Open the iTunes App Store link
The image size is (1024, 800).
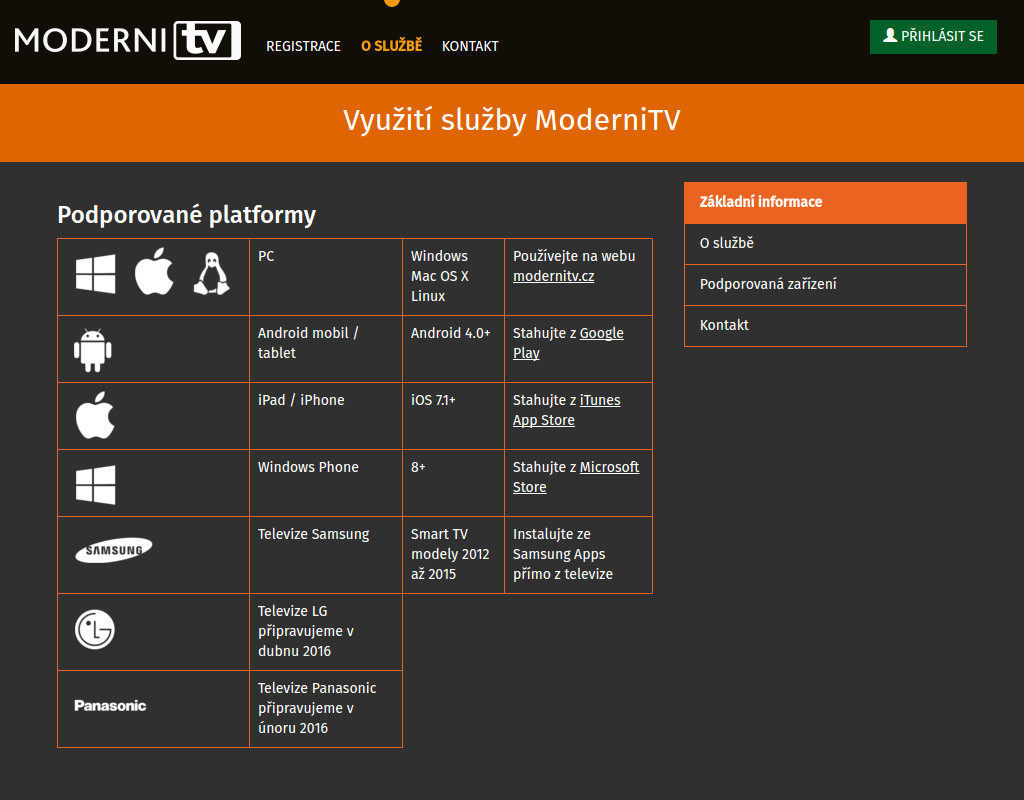tap(600, 401)
